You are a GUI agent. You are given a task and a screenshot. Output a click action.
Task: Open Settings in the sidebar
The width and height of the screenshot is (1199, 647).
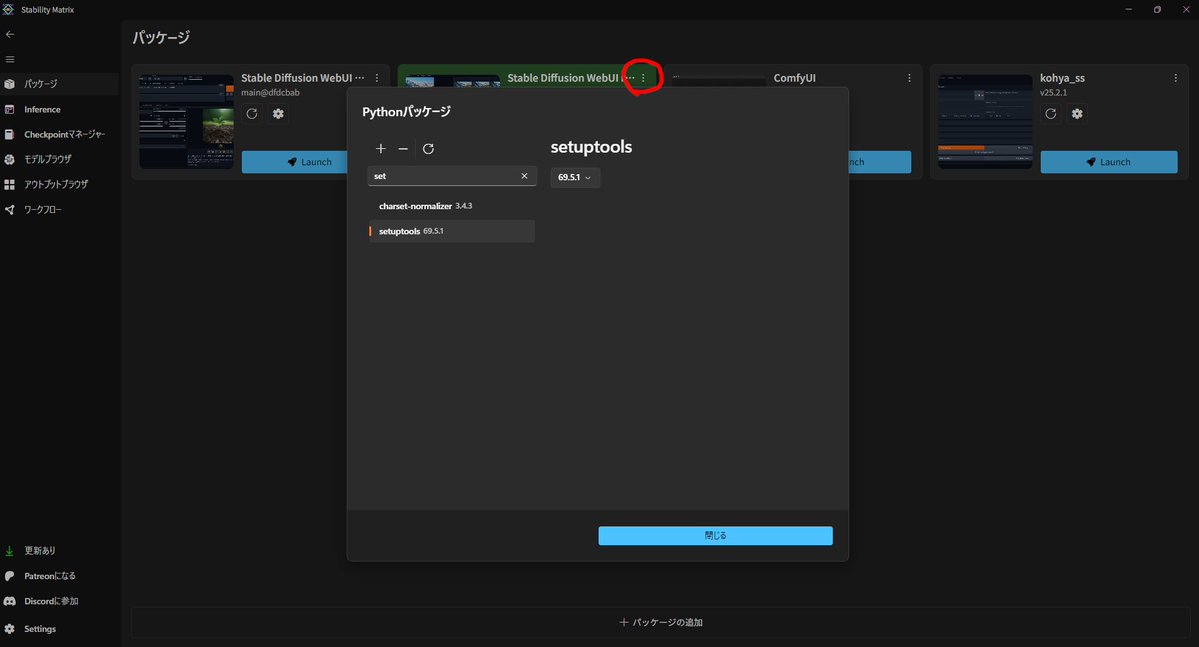(x=60, y=629)
